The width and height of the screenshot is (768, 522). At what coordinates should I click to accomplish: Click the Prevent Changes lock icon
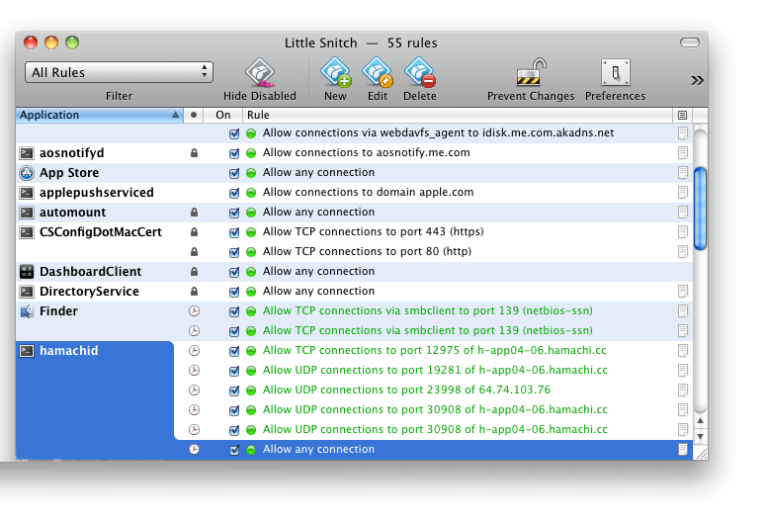(531, 72)
